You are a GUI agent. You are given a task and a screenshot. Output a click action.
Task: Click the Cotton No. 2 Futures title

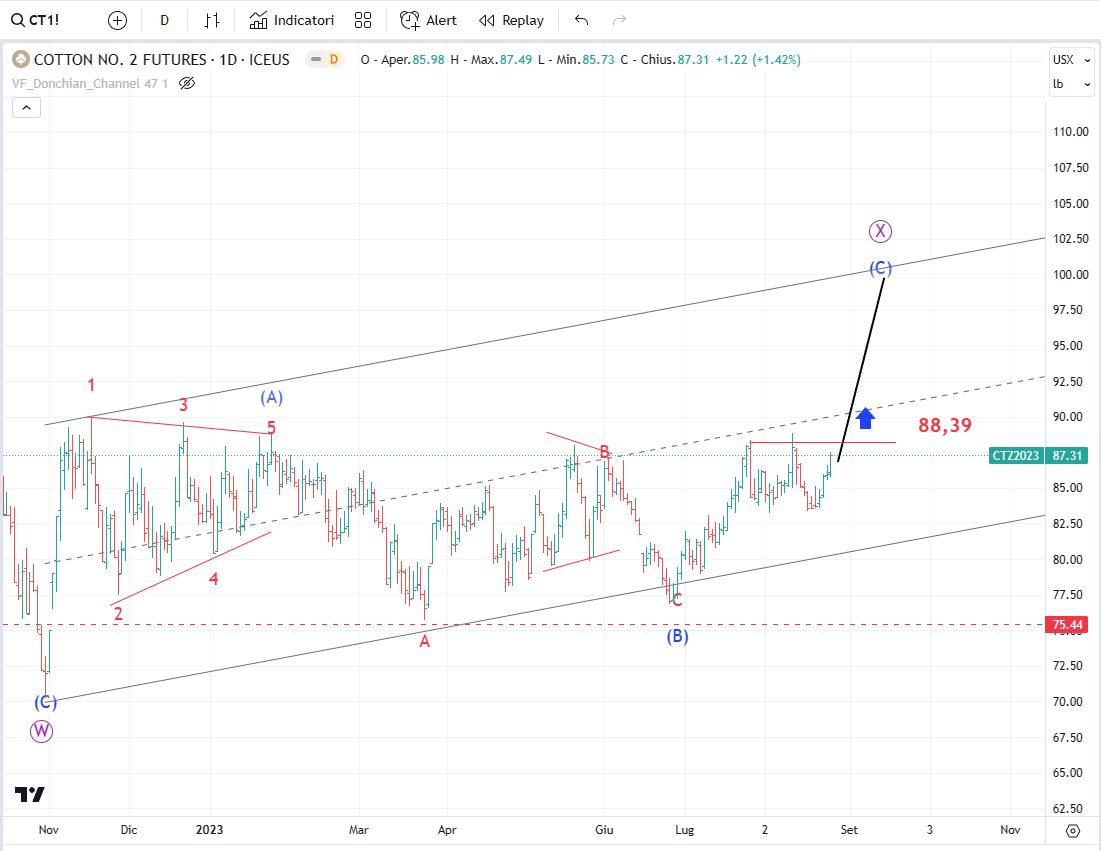[160, 60]
